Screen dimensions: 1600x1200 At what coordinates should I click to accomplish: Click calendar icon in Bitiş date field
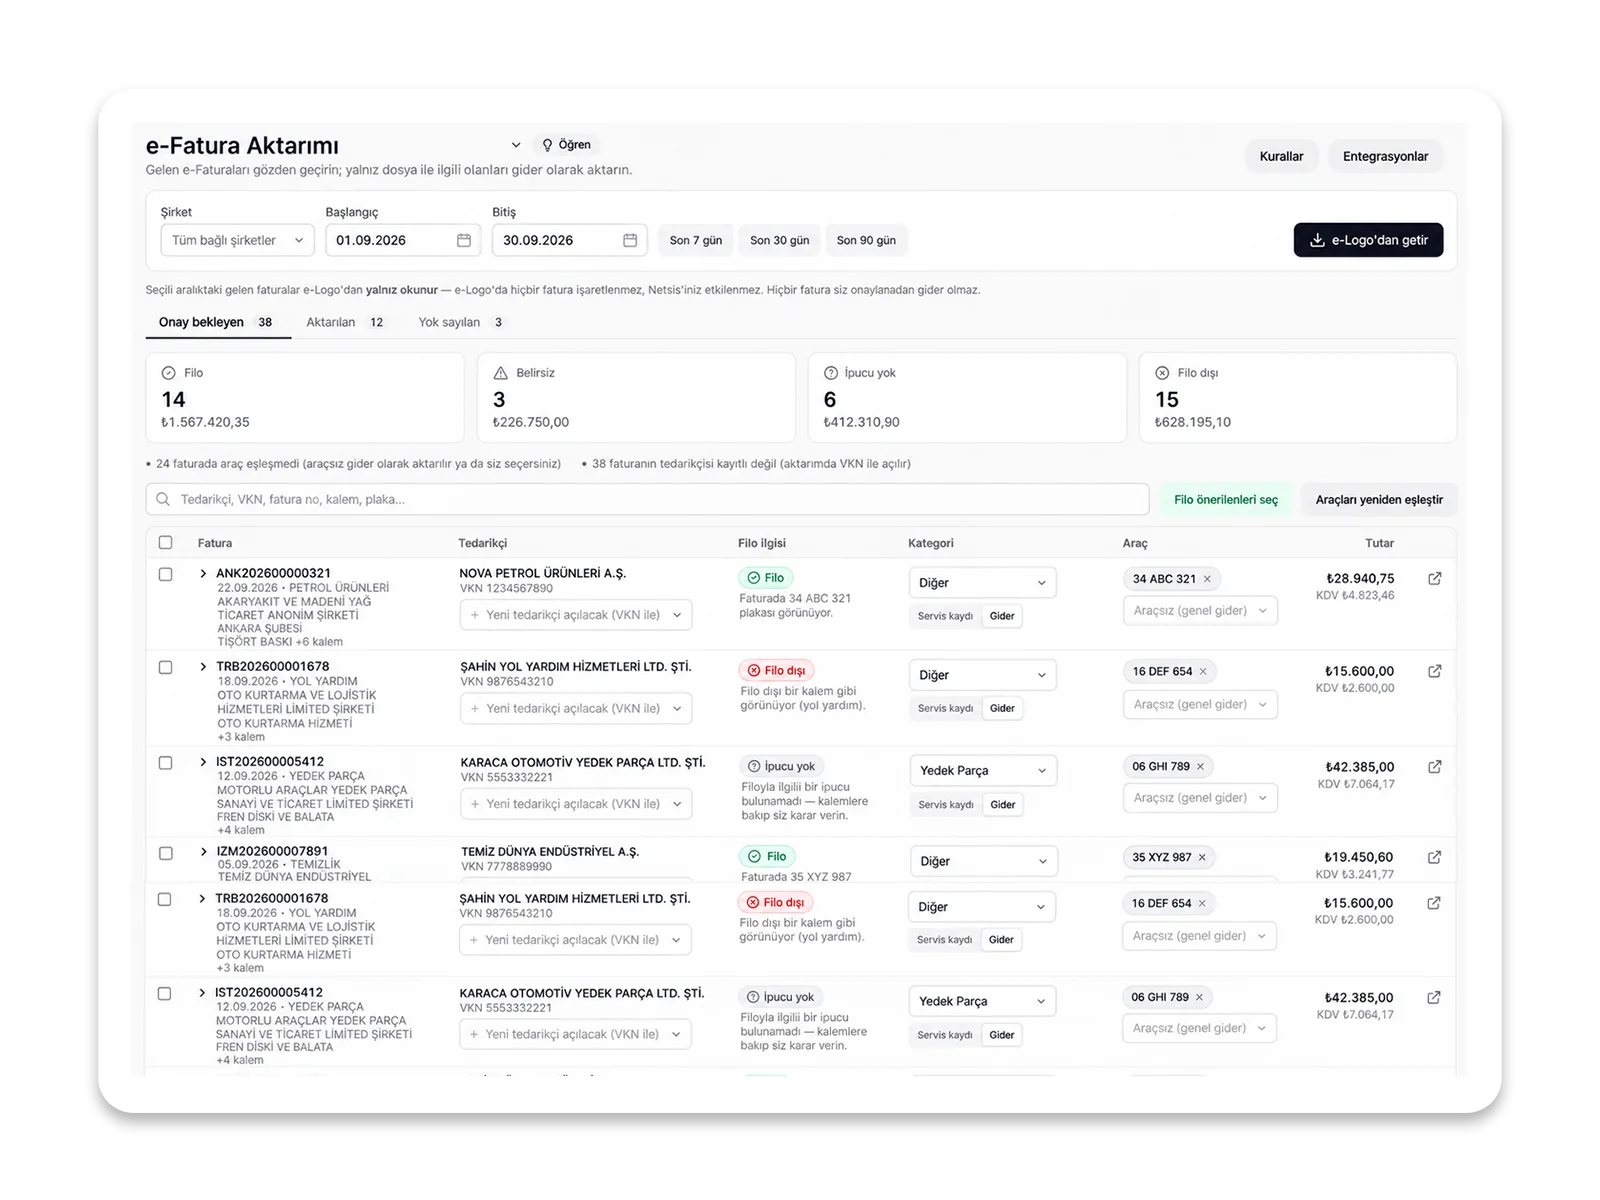click(630, 240)
